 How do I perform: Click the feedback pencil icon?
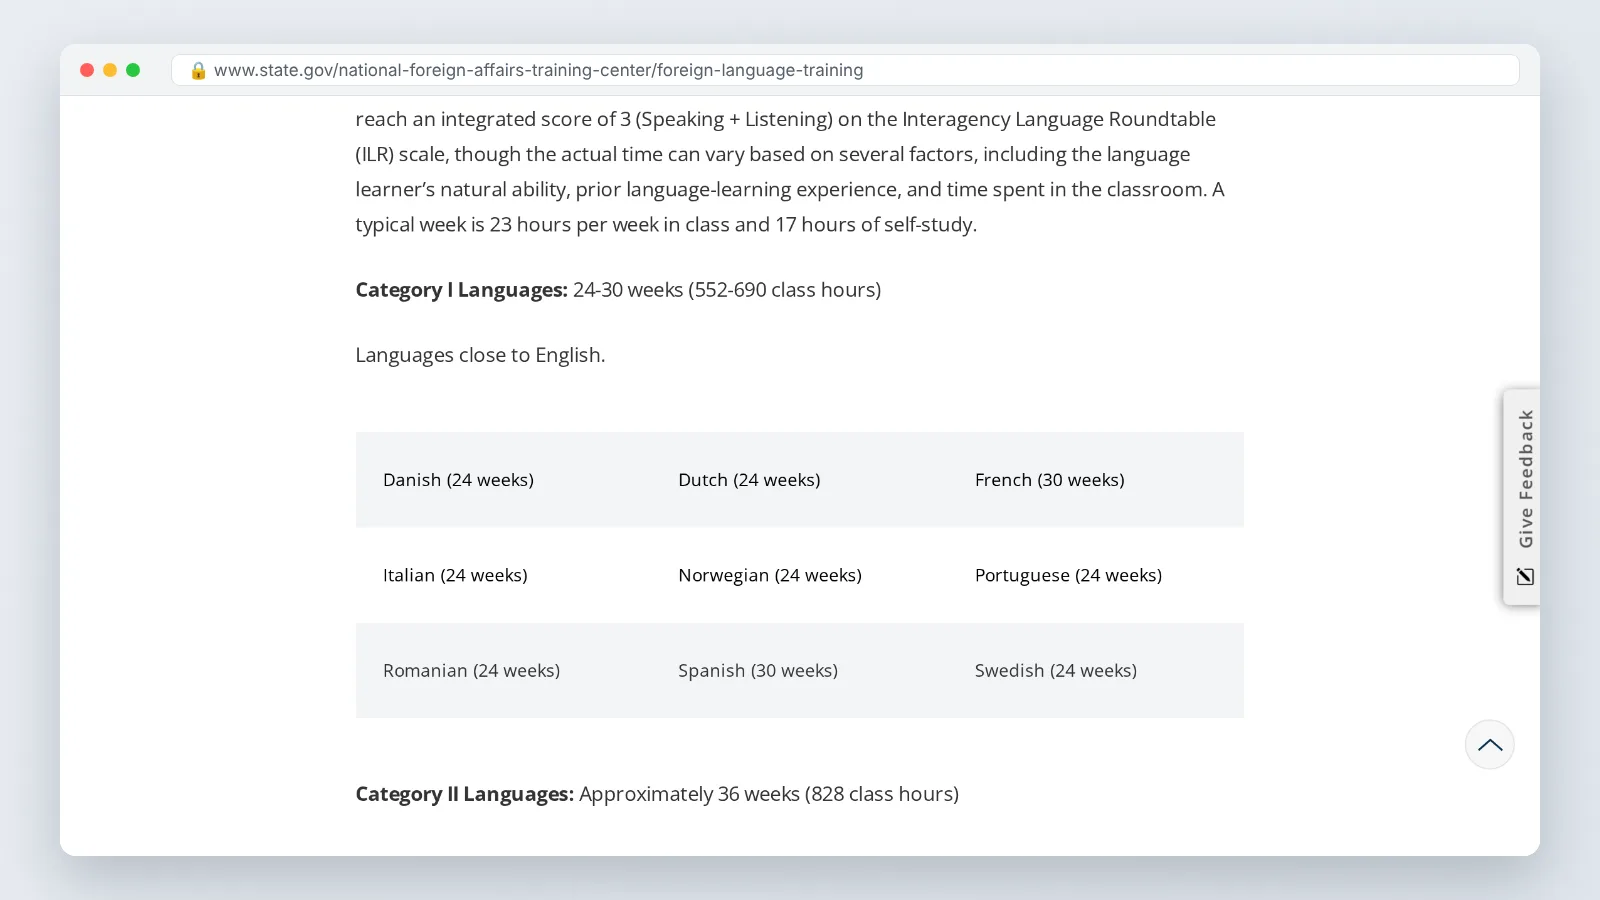pyautogui.click(x=1525, y=576)
